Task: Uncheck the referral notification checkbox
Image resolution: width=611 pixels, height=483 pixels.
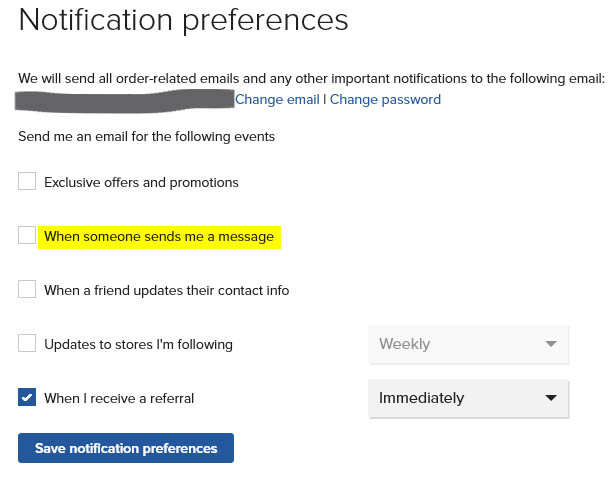Action: pyautogui.click(x=27, y=397)
